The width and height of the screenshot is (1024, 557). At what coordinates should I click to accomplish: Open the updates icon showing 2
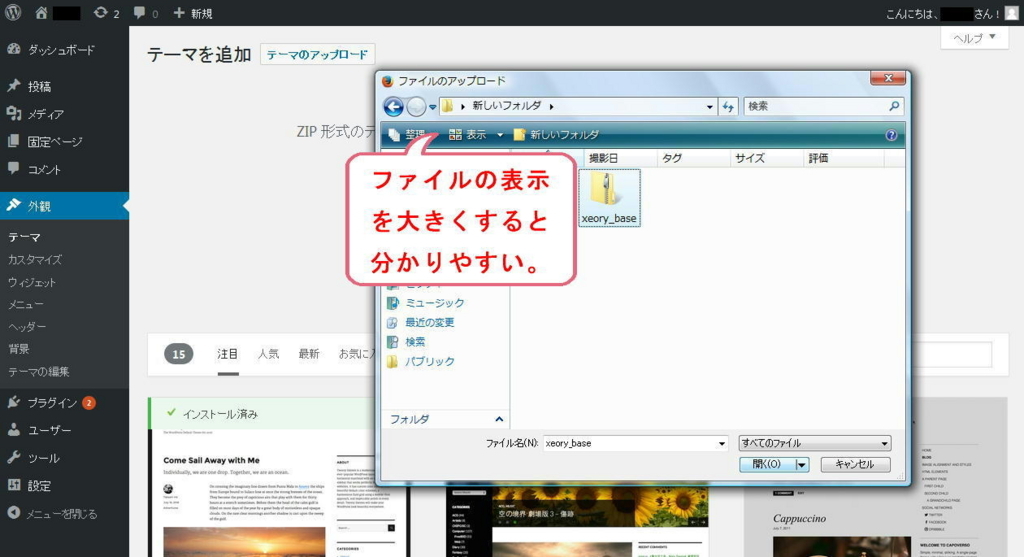point(106,13)
